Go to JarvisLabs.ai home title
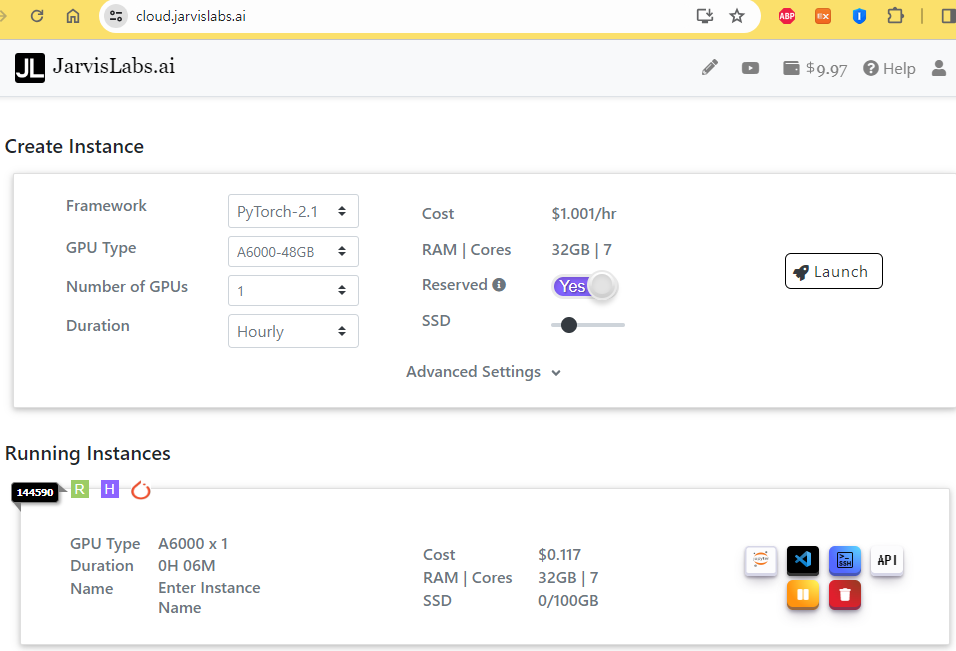The height and width of the screenshot is (651, 956). [114, 66]
